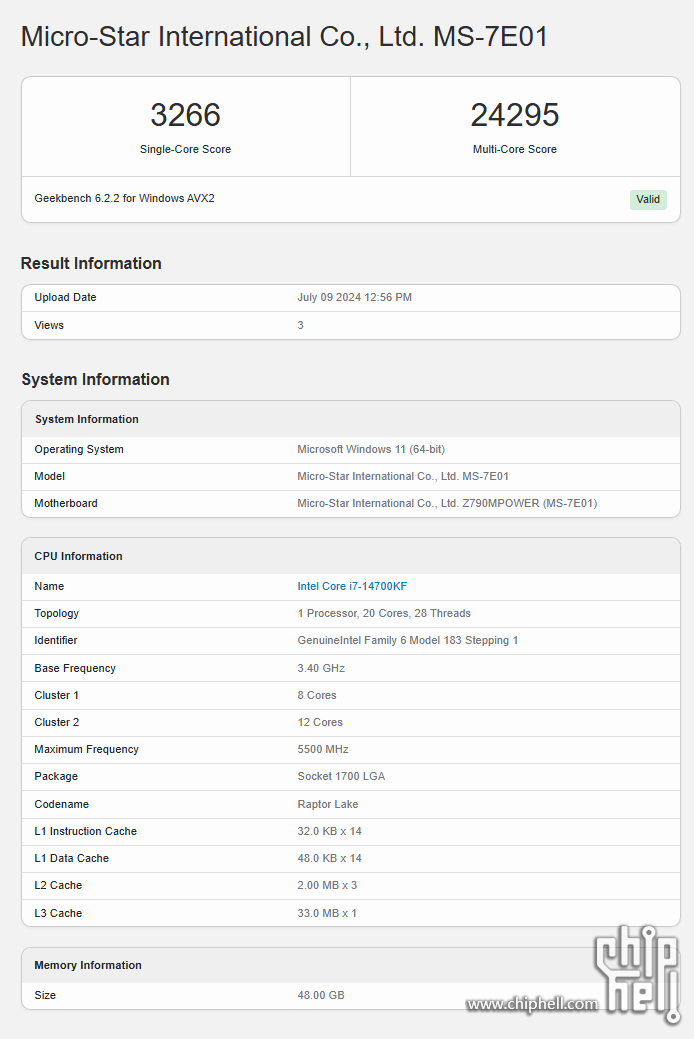
Task: Select the multi-core score 24295
Action: [x=515, y=115]
